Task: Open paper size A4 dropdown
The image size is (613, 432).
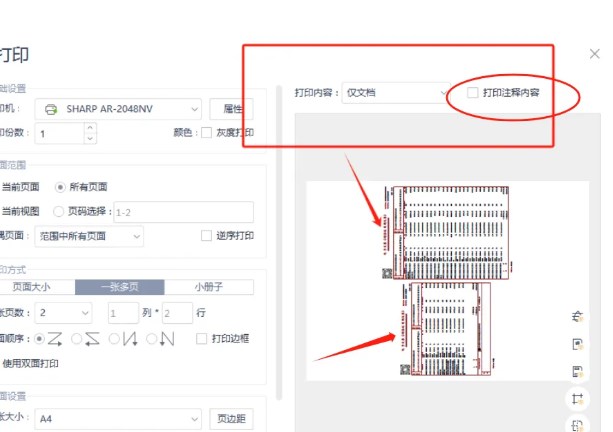Action: 118,419
